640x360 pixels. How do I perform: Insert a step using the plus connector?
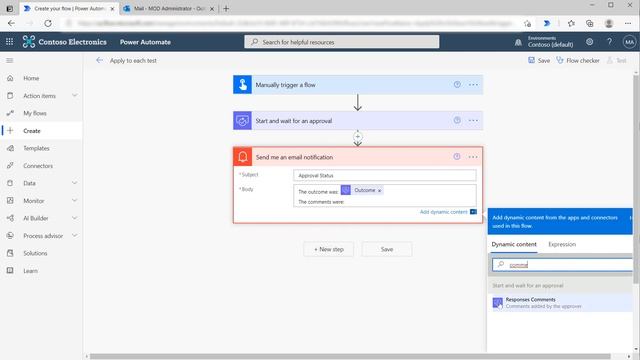pyautogui.click(x=358, y=136)
